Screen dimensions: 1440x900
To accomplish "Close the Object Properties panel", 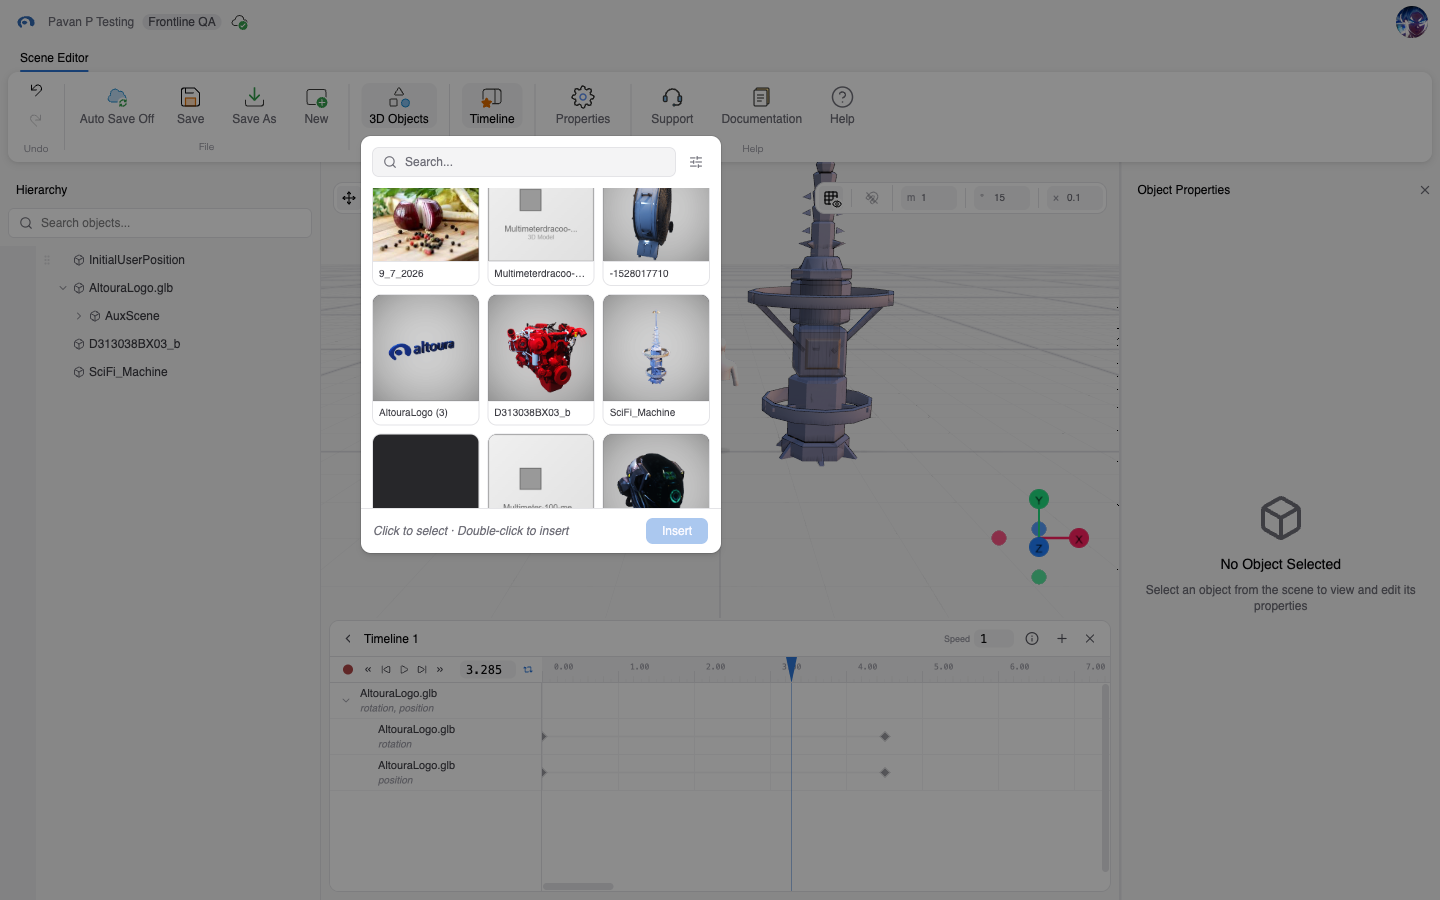I will coord(1425,190).
